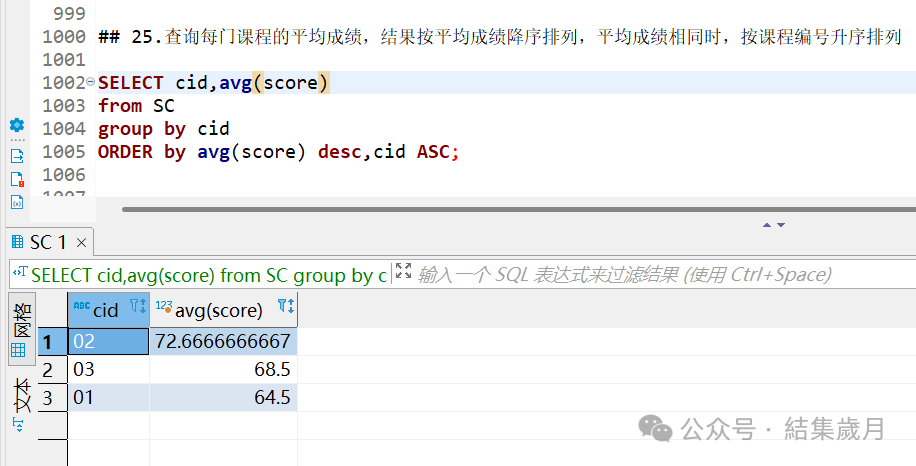Click the 123 type icon on avg(score) header
916x466 pixels.
tap(164, 307)
